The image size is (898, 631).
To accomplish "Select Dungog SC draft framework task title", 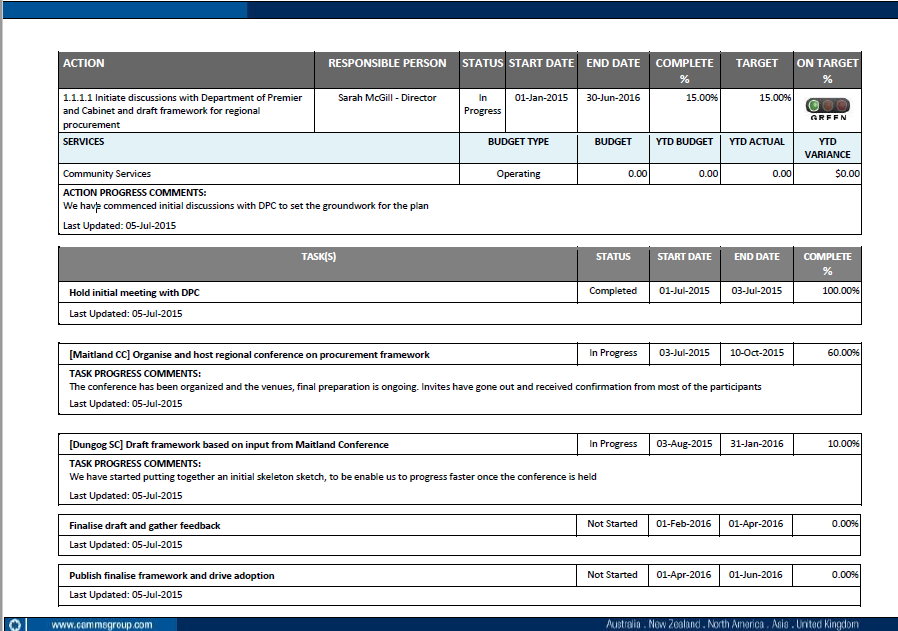I will point(229,445).
